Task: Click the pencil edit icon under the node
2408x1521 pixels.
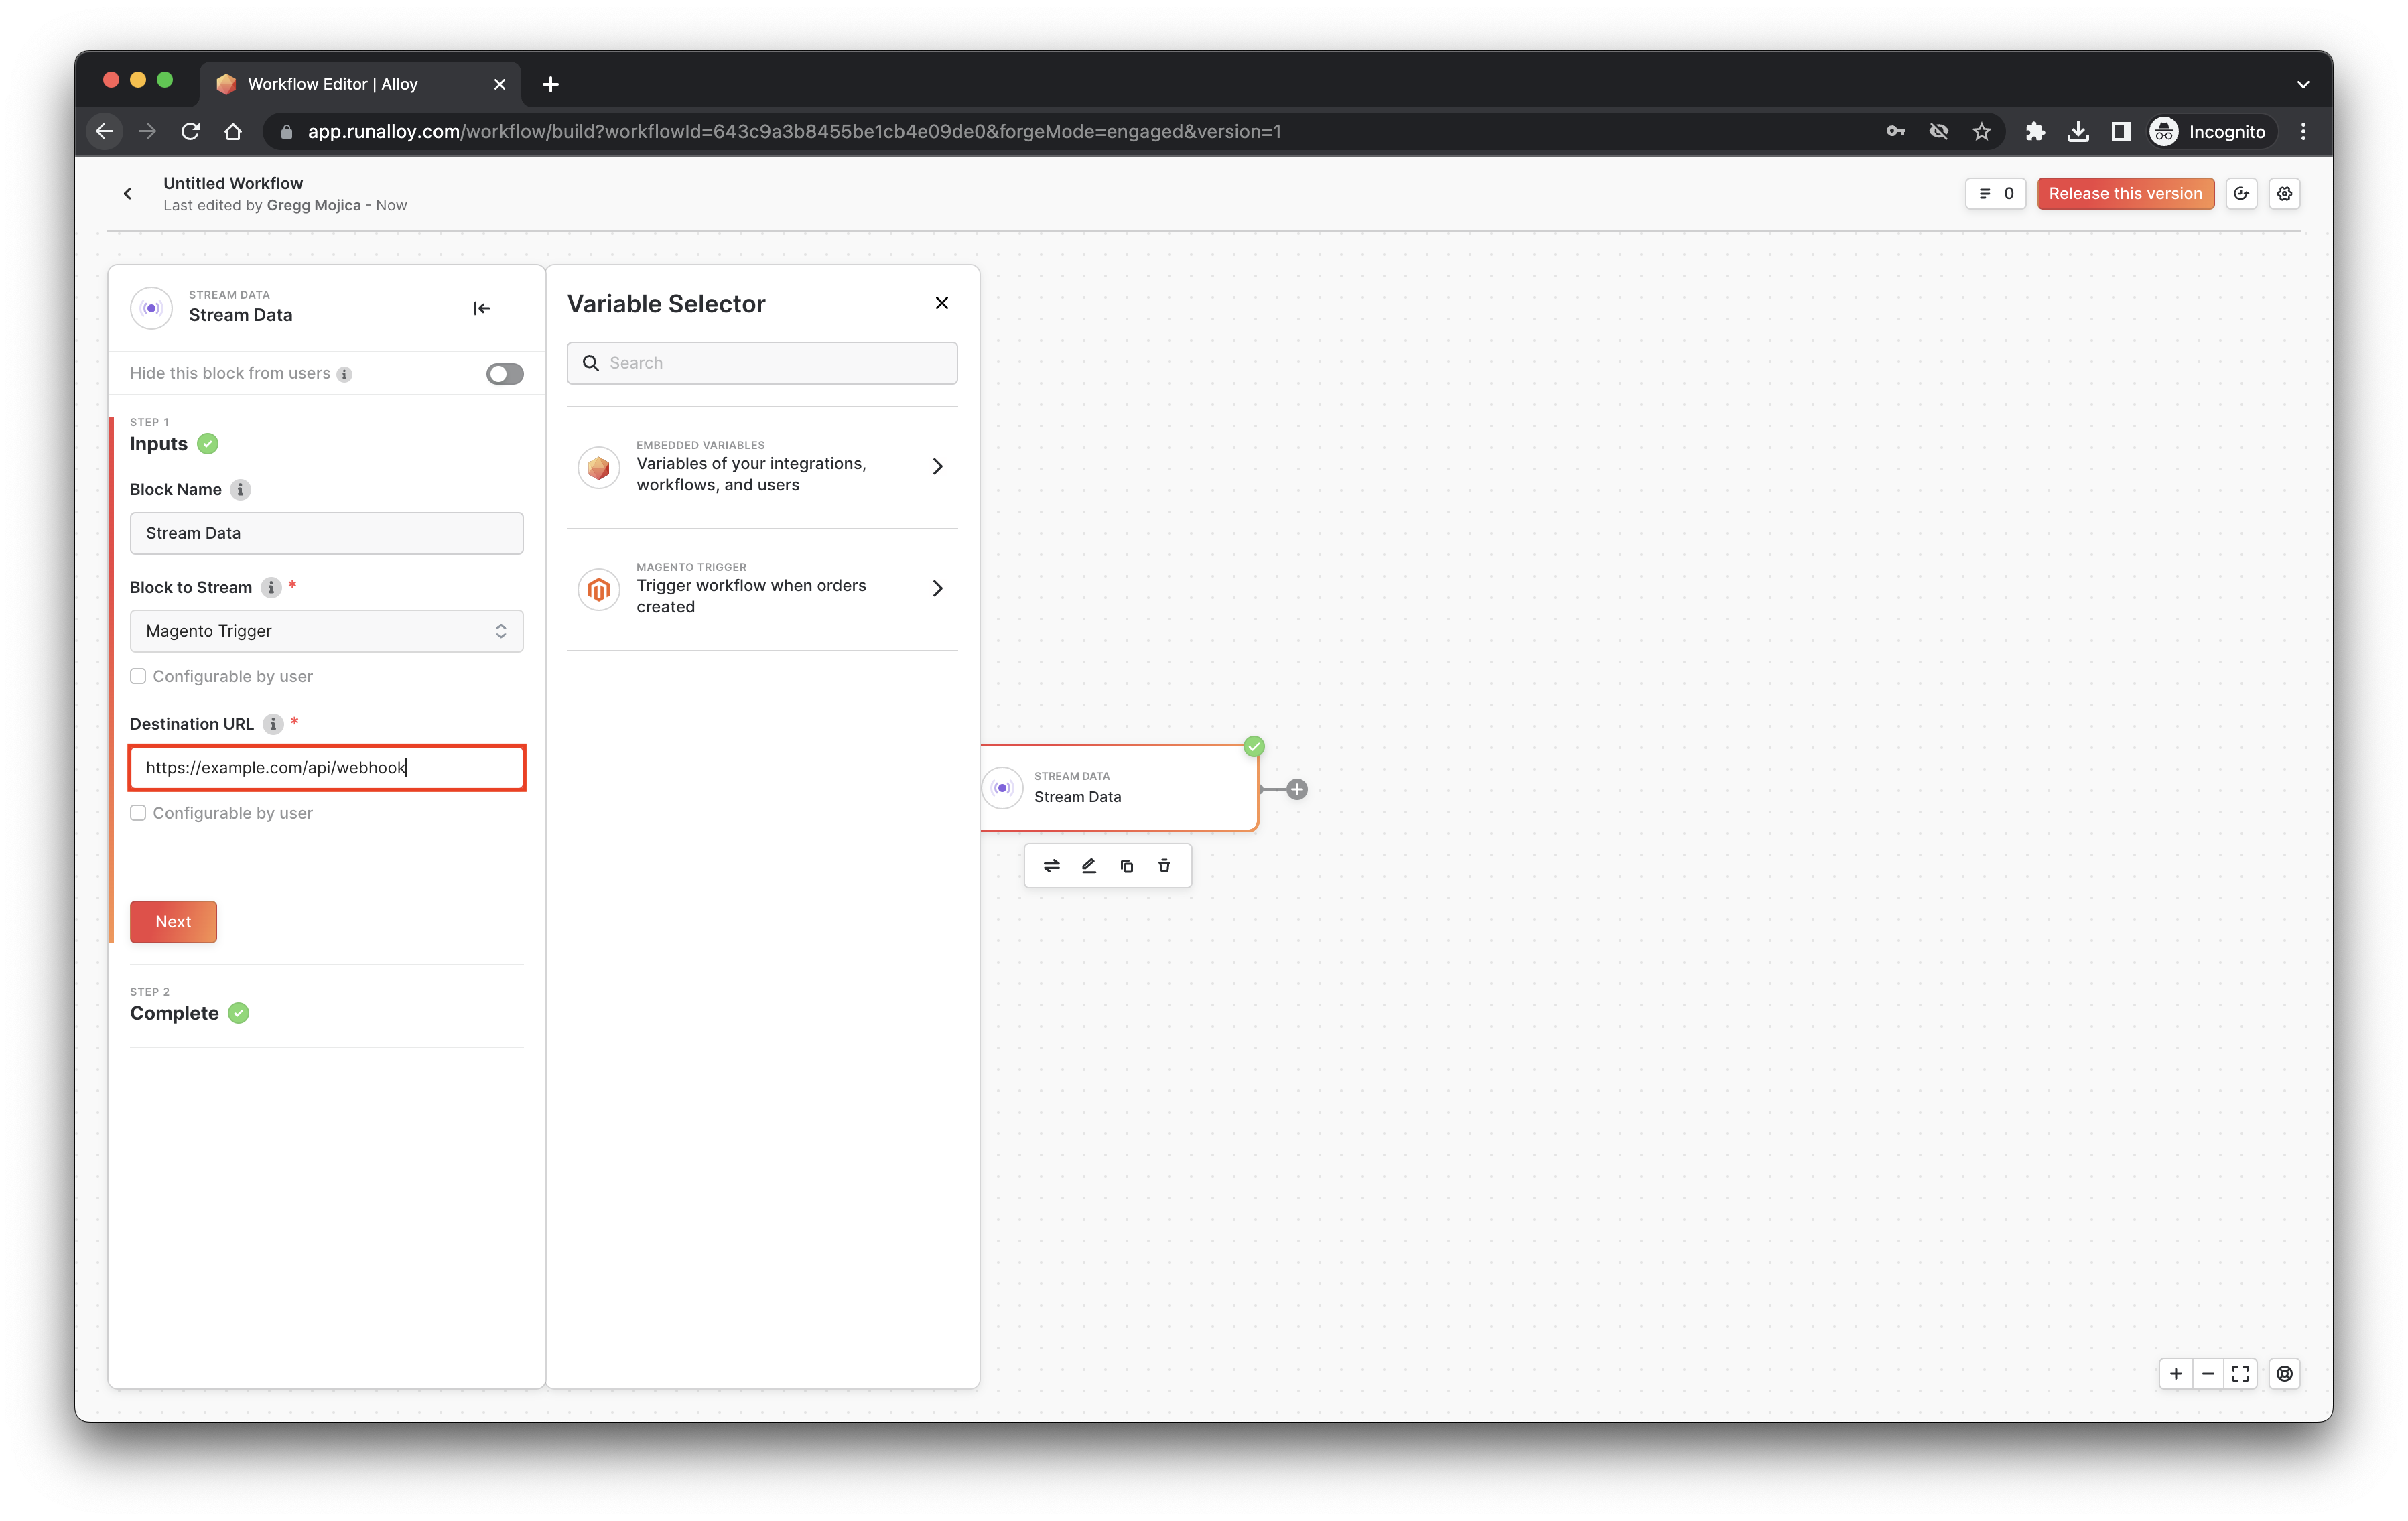Action: (1089, 866)
